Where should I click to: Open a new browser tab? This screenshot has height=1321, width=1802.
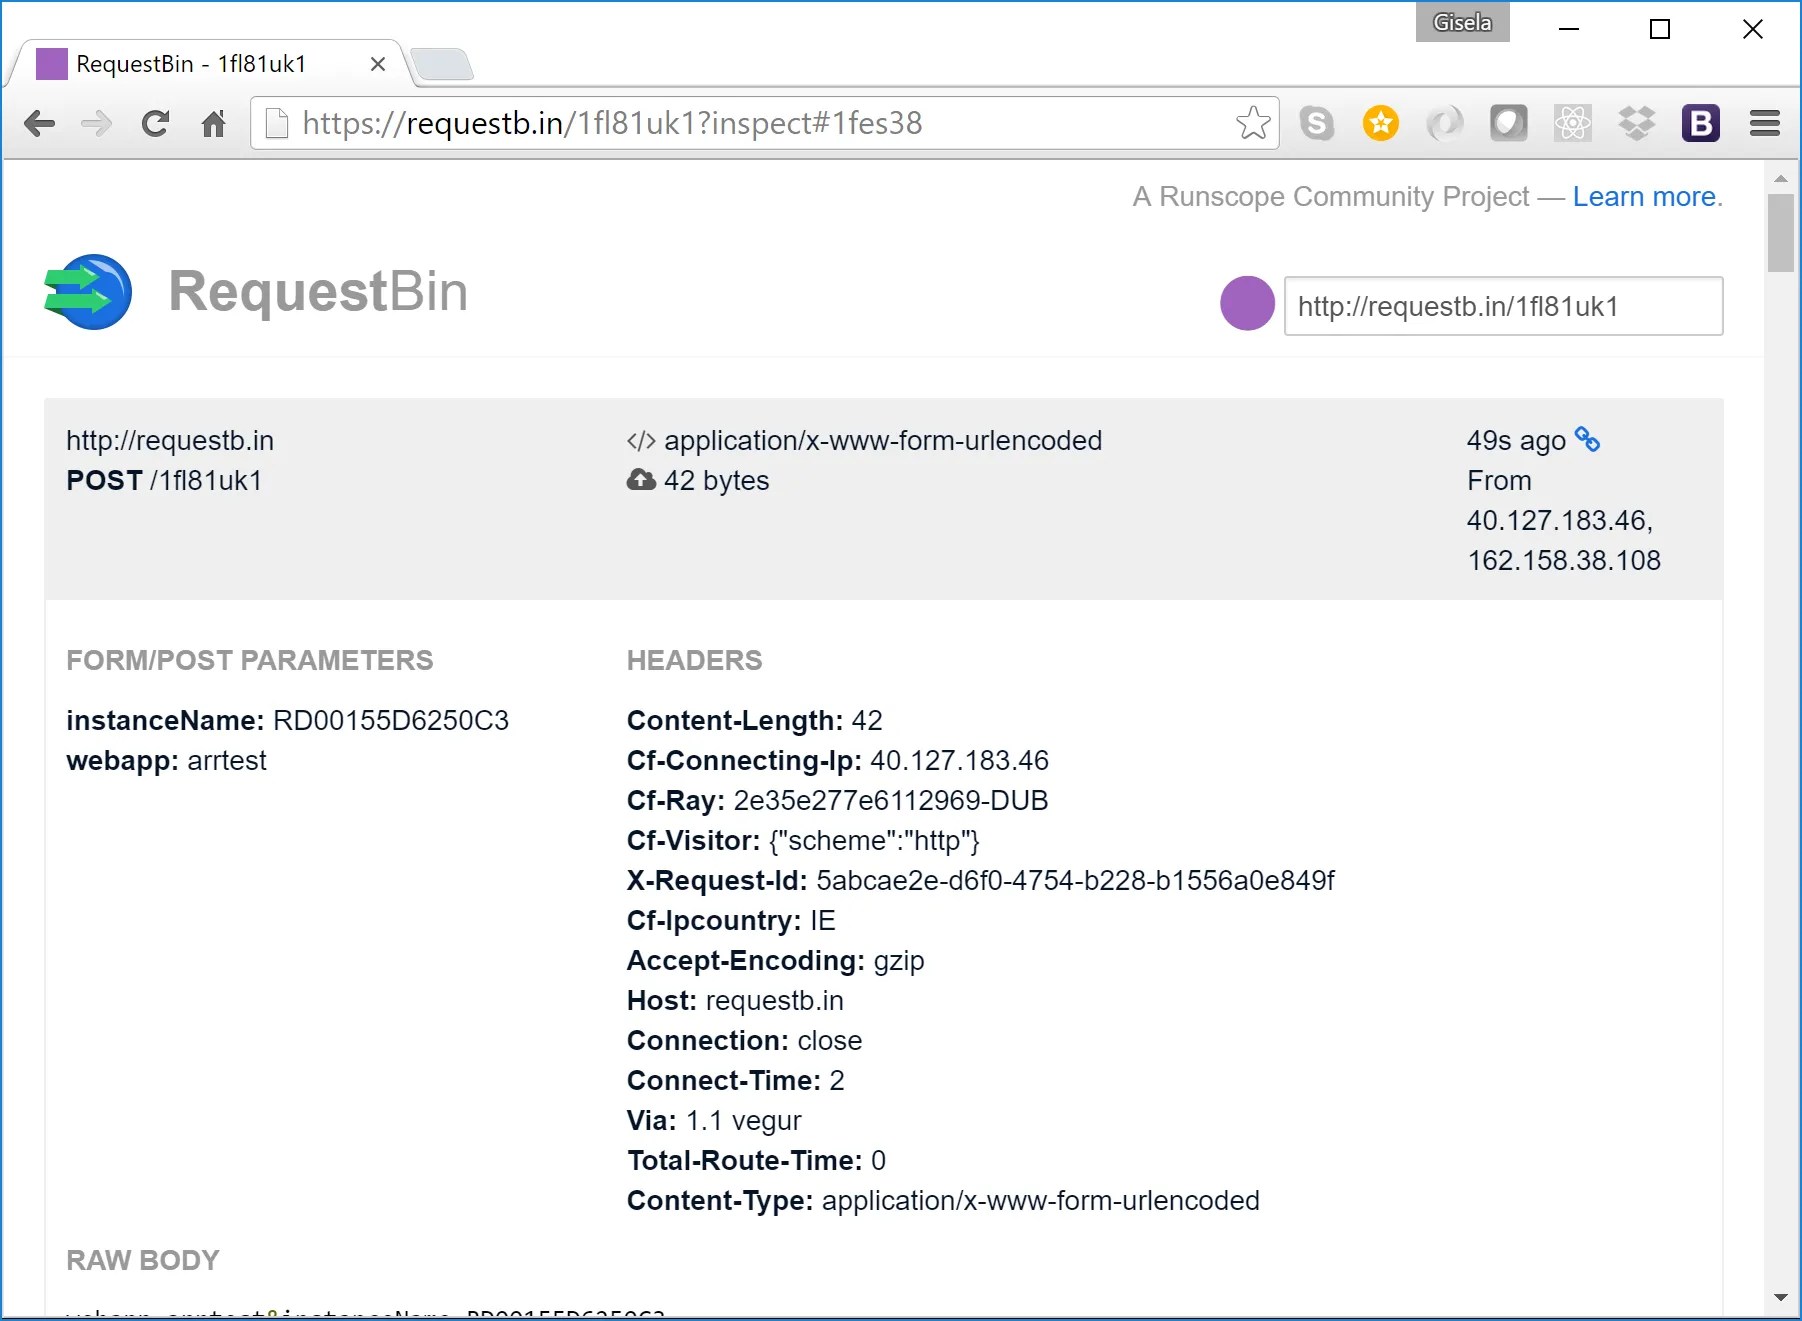[x=441, y=64]
